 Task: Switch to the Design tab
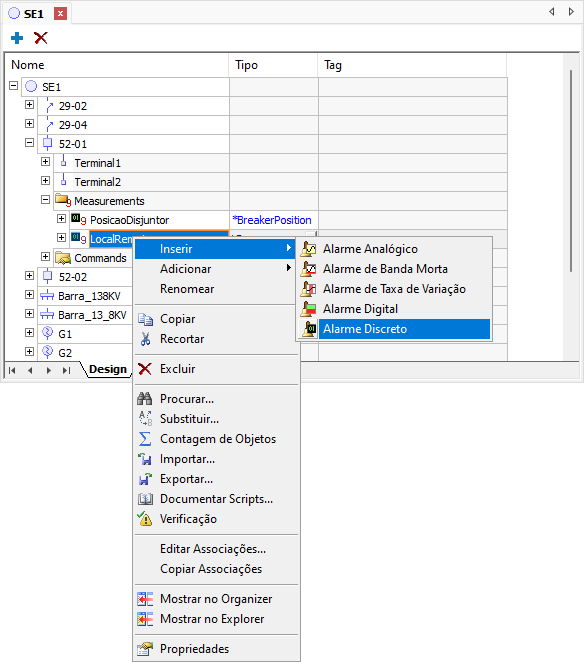[108, 369]
